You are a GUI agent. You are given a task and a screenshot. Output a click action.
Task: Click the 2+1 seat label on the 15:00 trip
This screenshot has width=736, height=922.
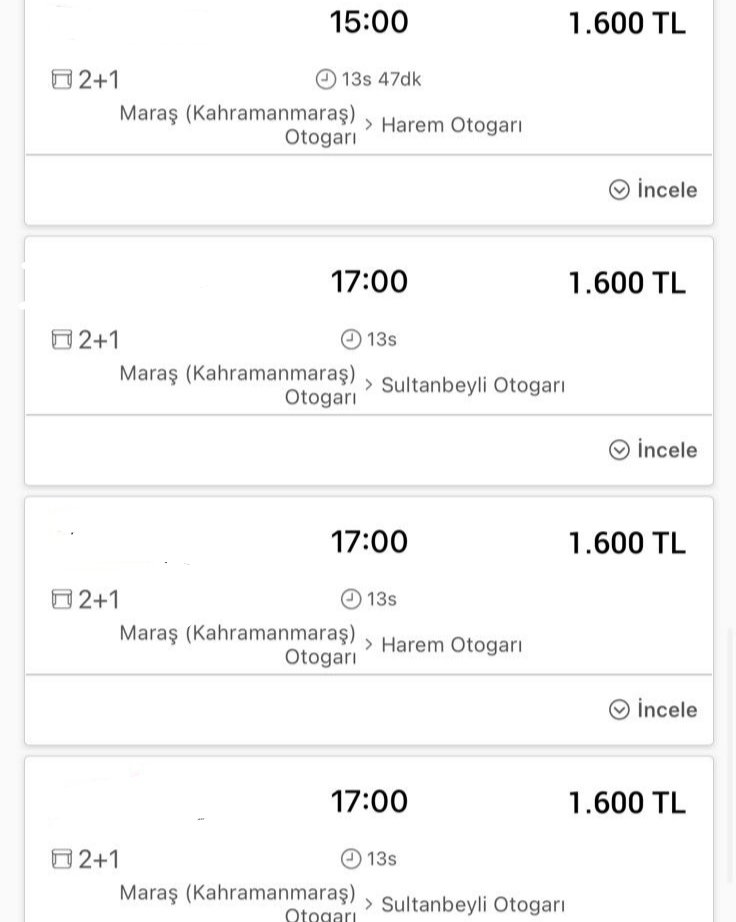pos(98,79)
